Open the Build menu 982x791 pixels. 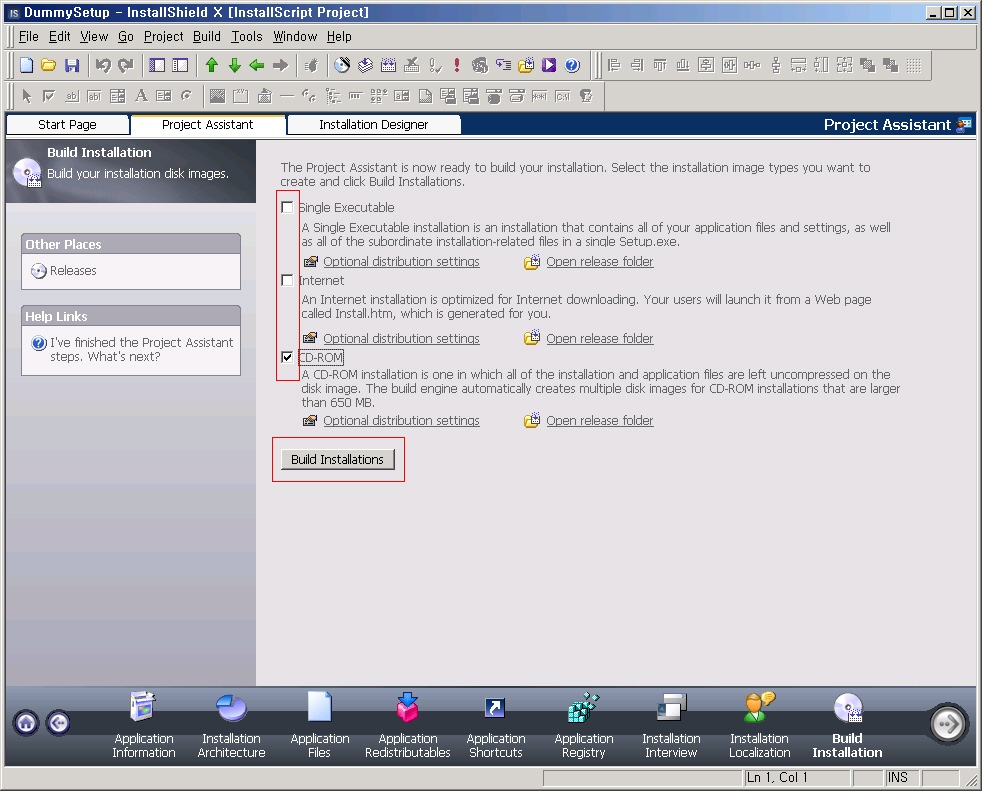pos(207,36)
